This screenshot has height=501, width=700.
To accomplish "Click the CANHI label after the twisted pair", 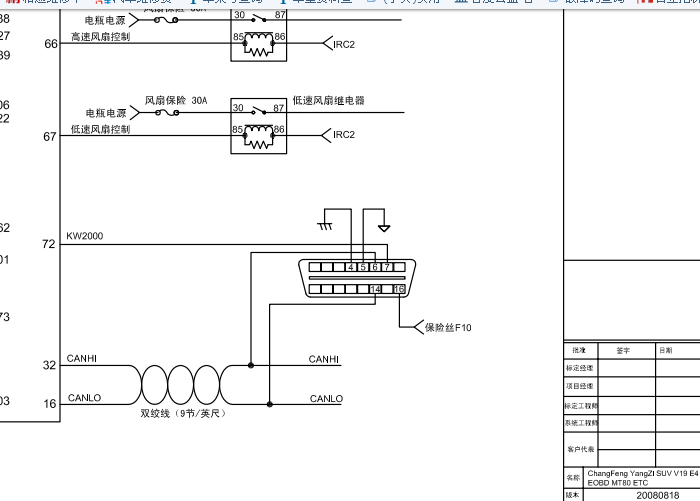I will [324, 359].
